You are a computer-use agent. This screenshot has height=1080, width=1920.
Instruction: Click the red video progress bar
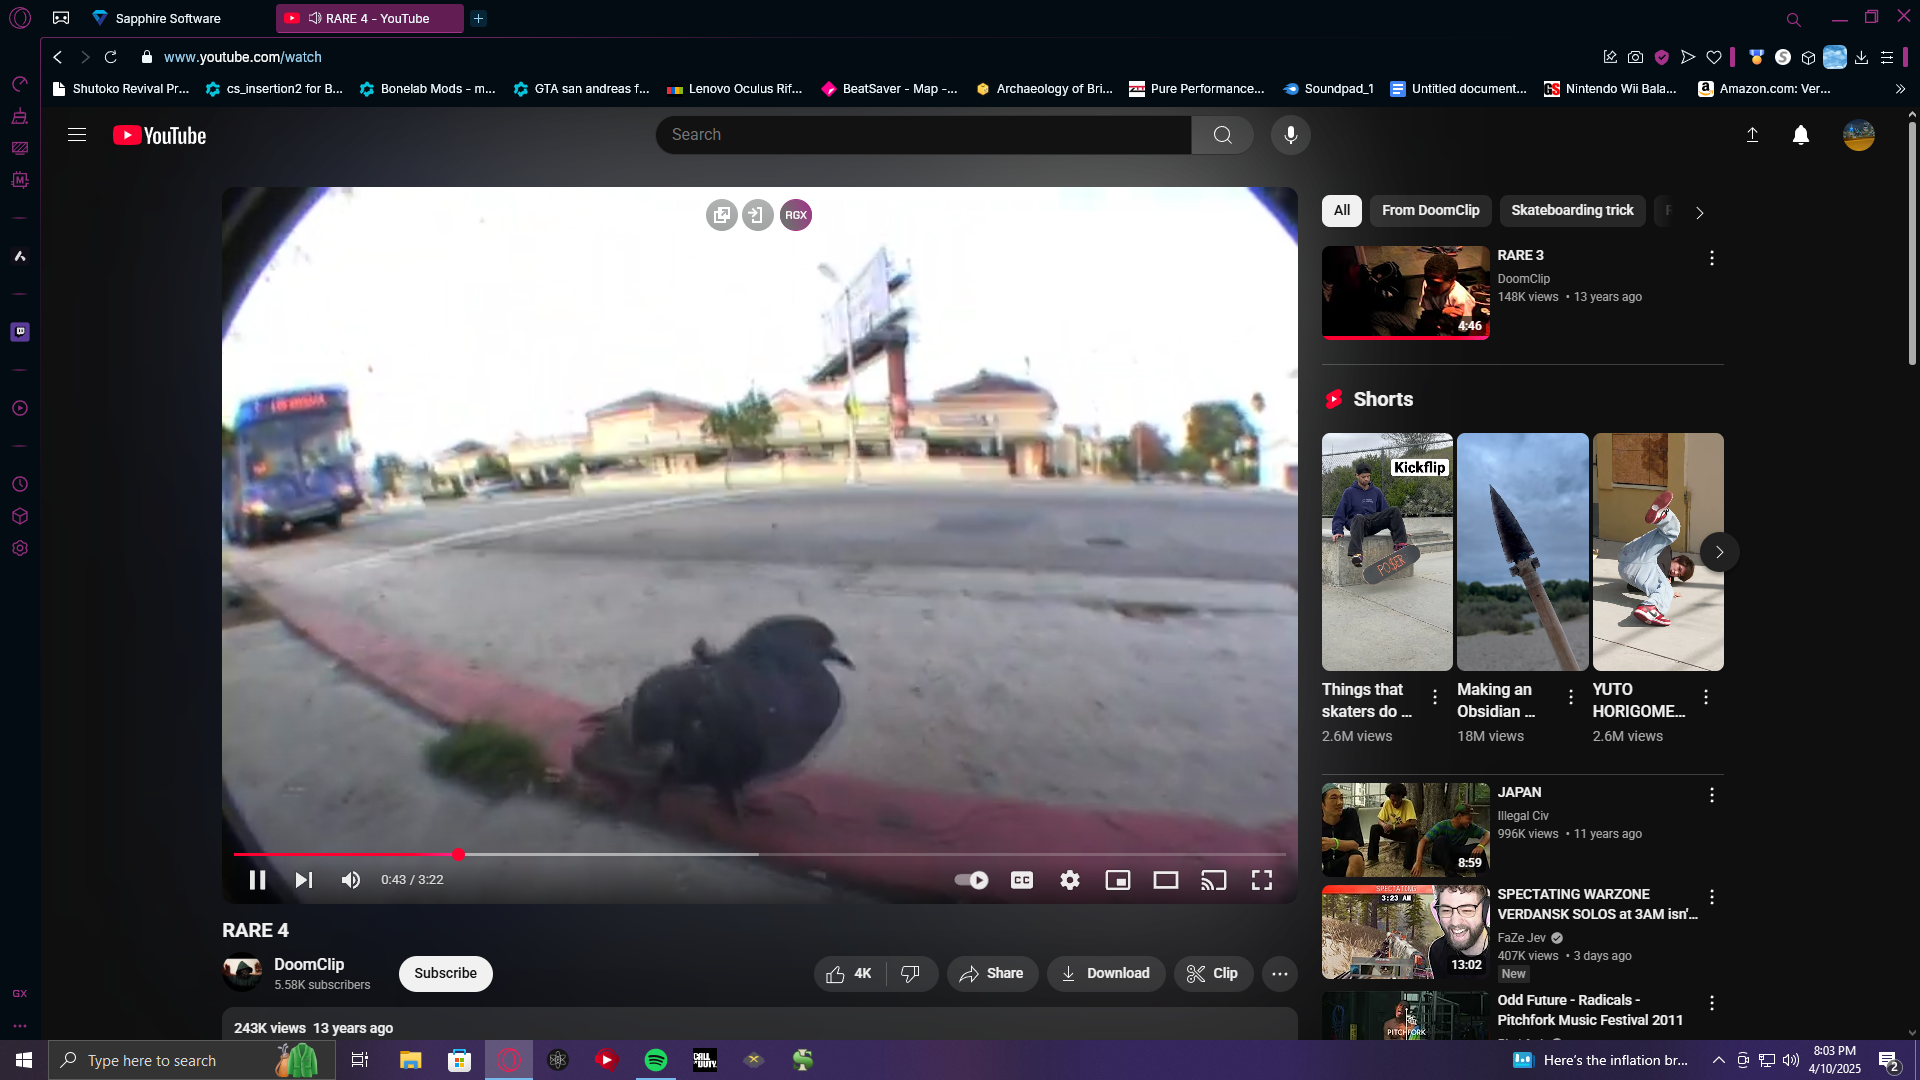345,854
